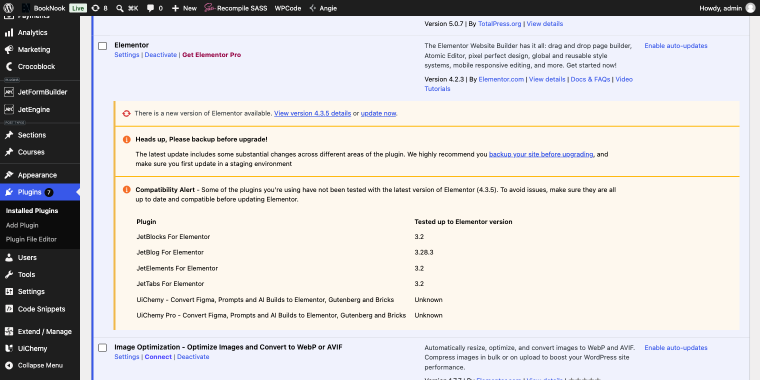The image size is (760, 380).
Task: Click Connect under Image Optimization
Action: tap(158, 357)
